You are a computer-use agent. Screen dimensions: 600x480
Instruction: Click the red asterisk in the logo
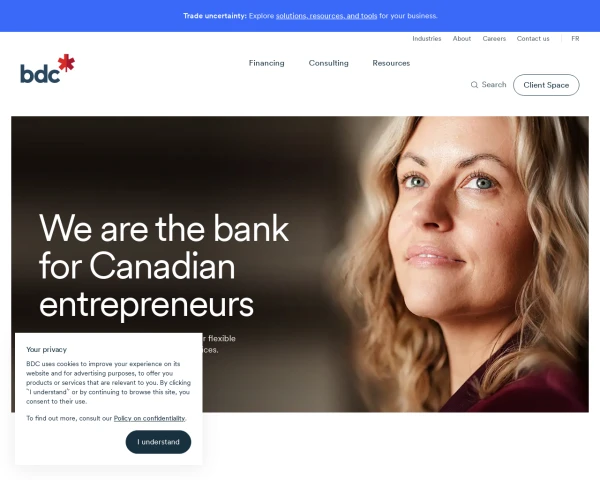tap(66, 62)
